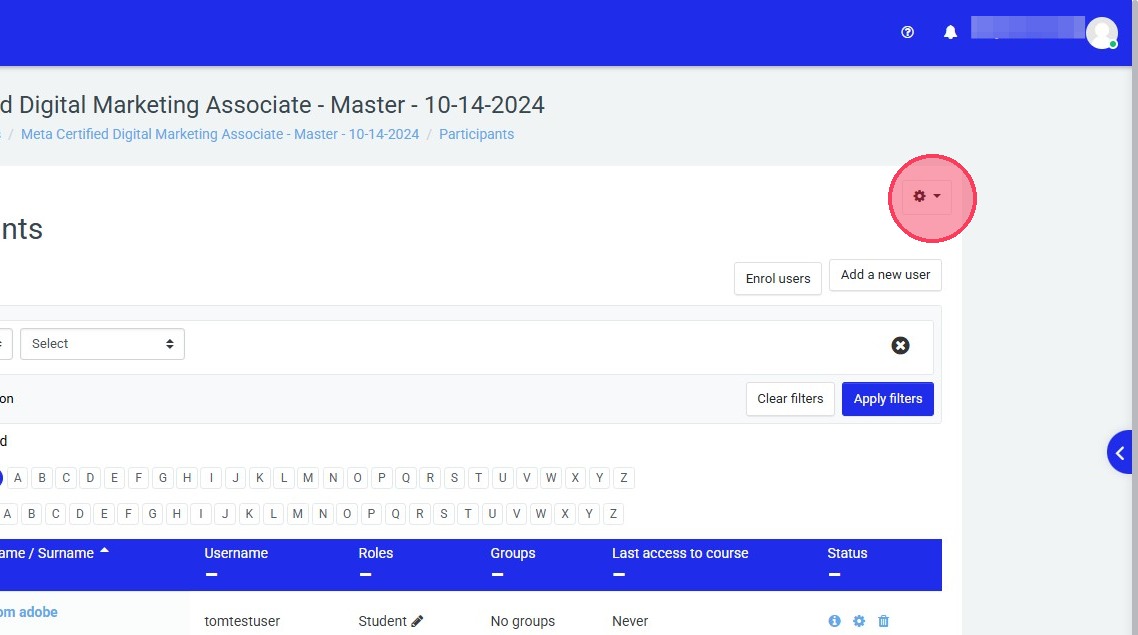Viewport: 1138px width, 635px height.
Task: Open the Meta Certified course breadcrumb link
Action: (x=220, y=134)
